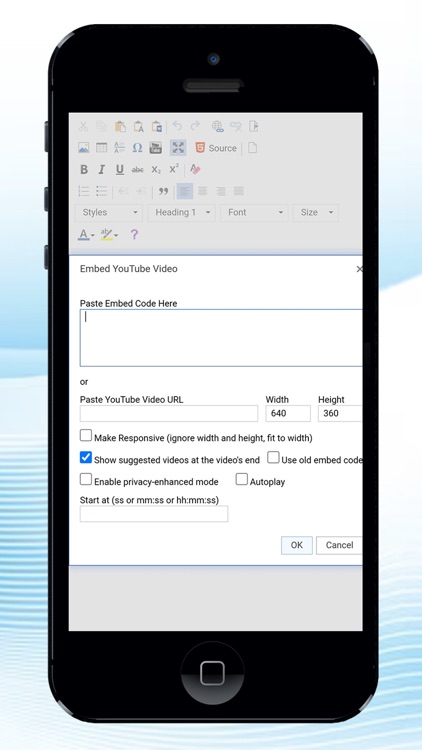Viewport: 422px width, 750px height.
Task: Click the Cancel button
Action: point(339,545)
